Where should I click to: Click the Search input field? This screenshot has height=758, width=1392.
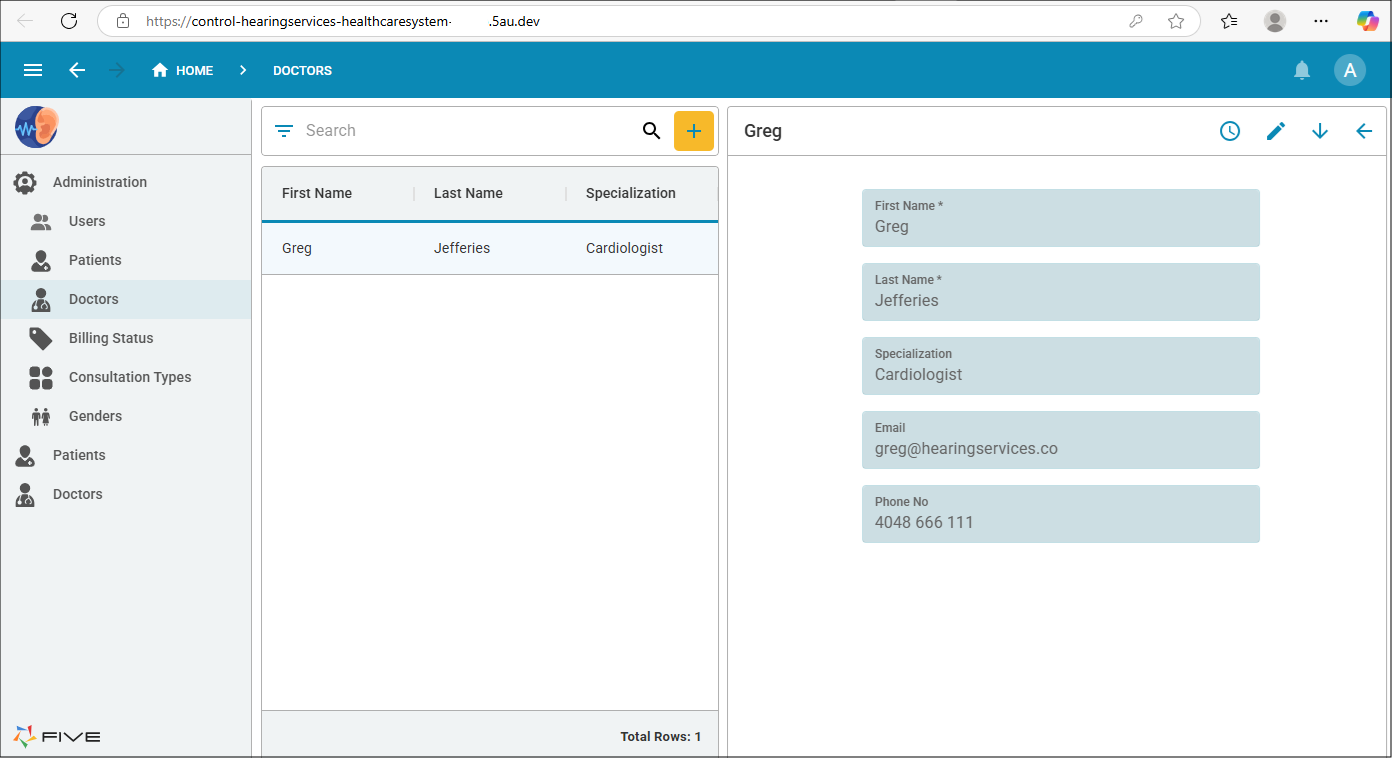click(468, 131)
